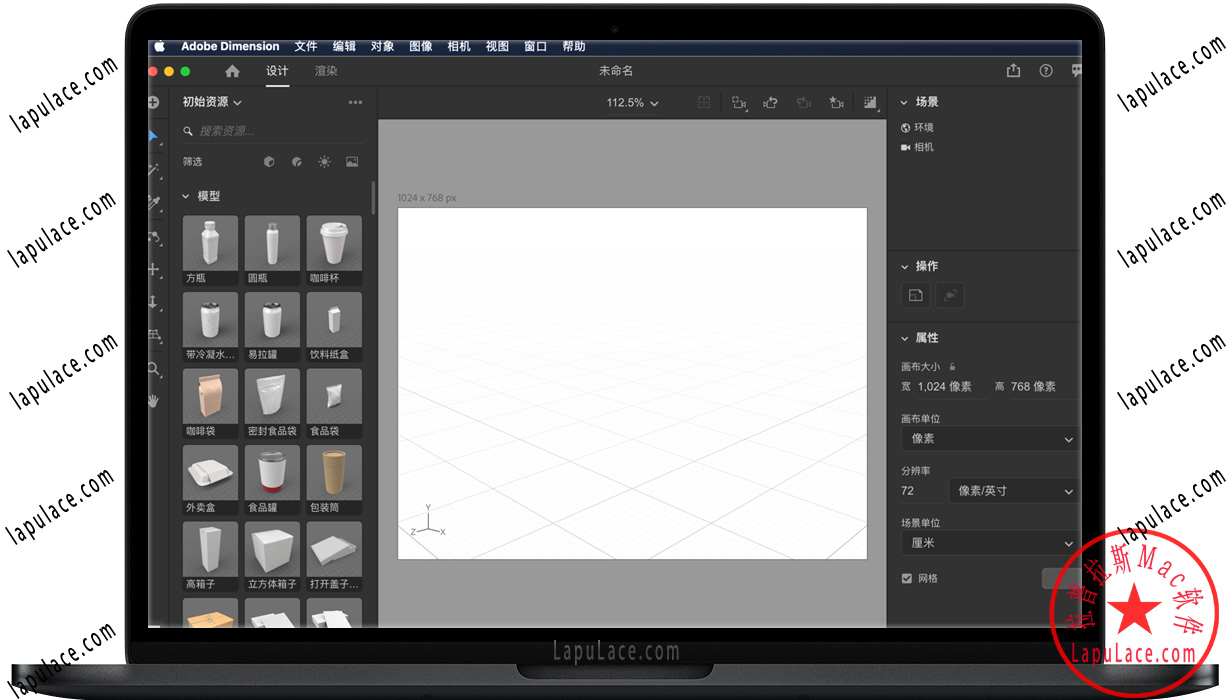Image resolution: width=1230 pixels, height=700 pixels.
Task: Switch to the 渲染 tab
Action: point(326,71)
